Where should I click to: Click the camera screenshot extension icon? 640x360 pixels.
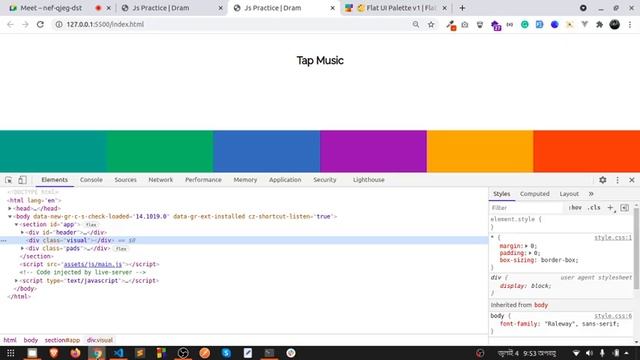465,25
